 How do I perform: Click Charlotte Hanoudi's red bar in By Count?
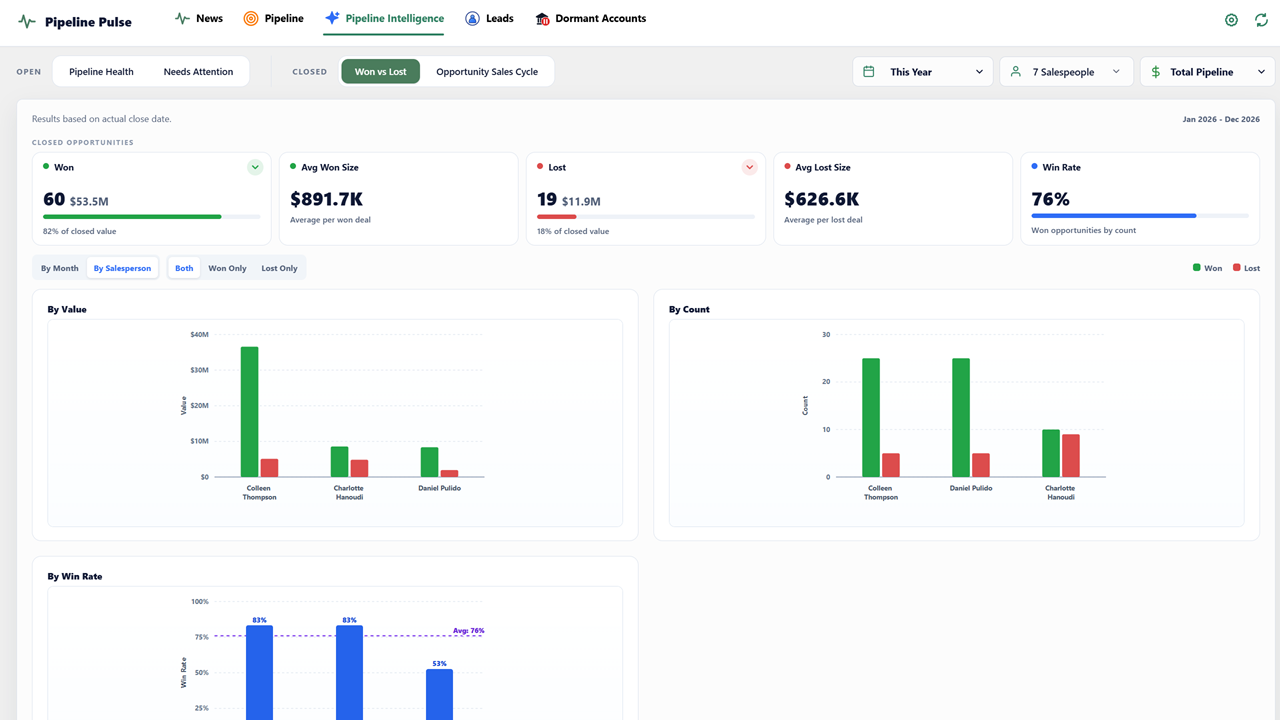point(1071,456)
